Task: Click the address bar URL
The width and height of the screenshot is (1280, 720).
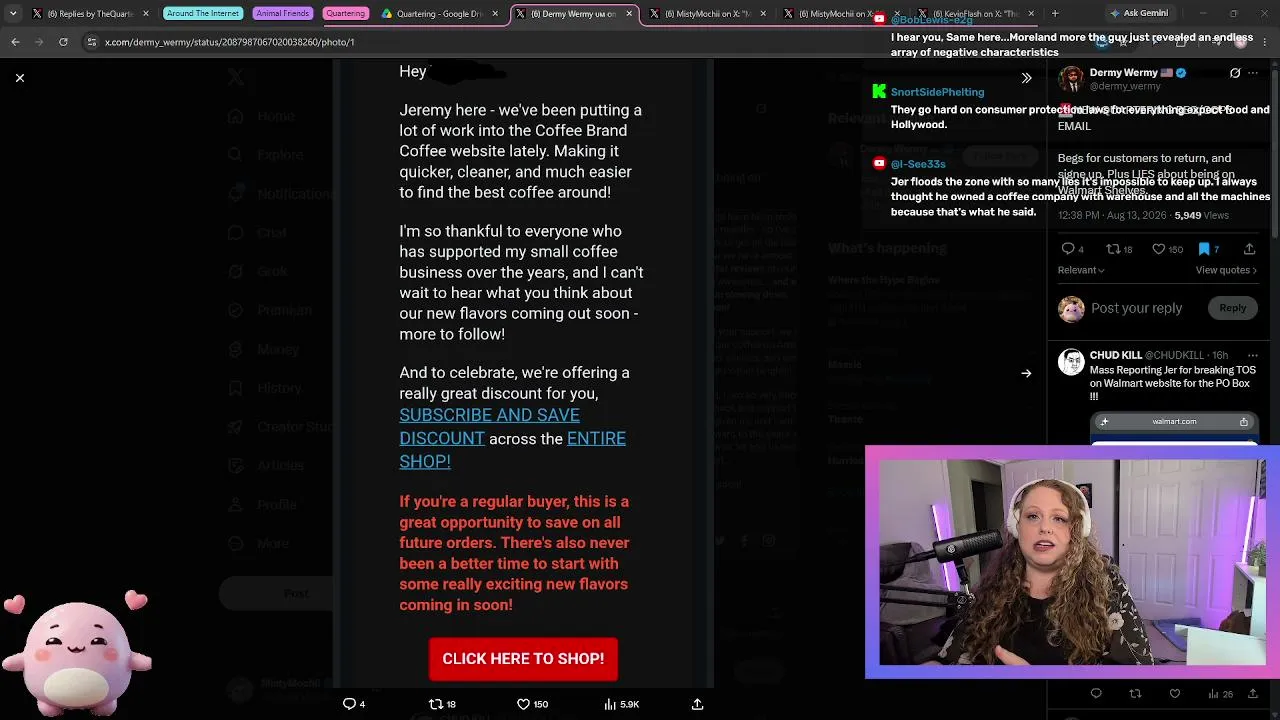Action: [229, 42]
